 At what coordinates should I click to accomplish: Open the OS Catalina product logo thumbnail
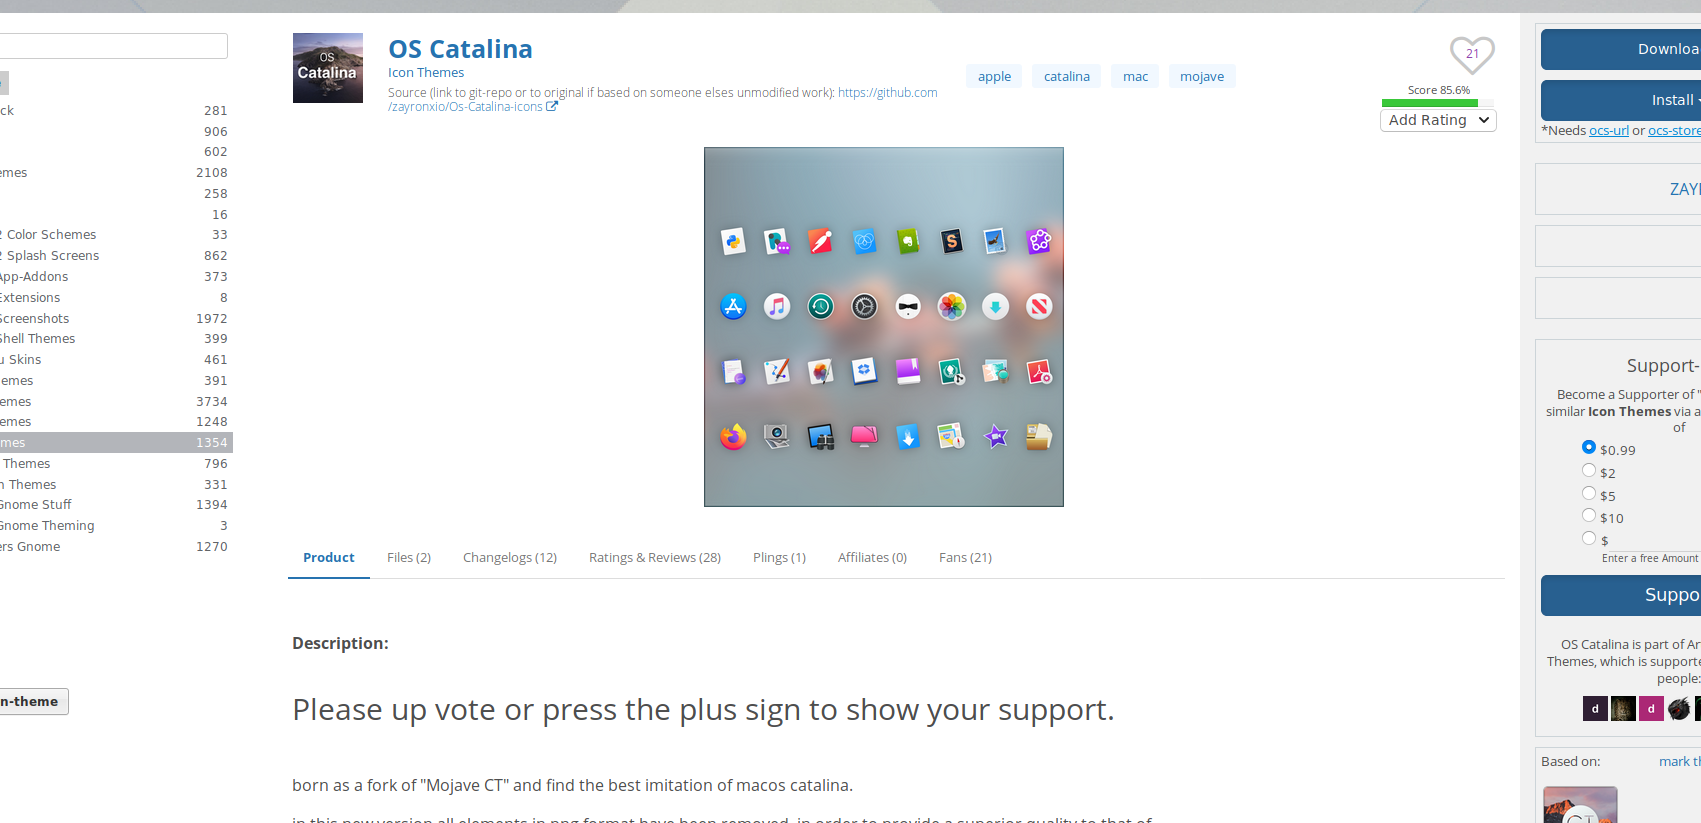pyautogui.click(x=328, y=68)
